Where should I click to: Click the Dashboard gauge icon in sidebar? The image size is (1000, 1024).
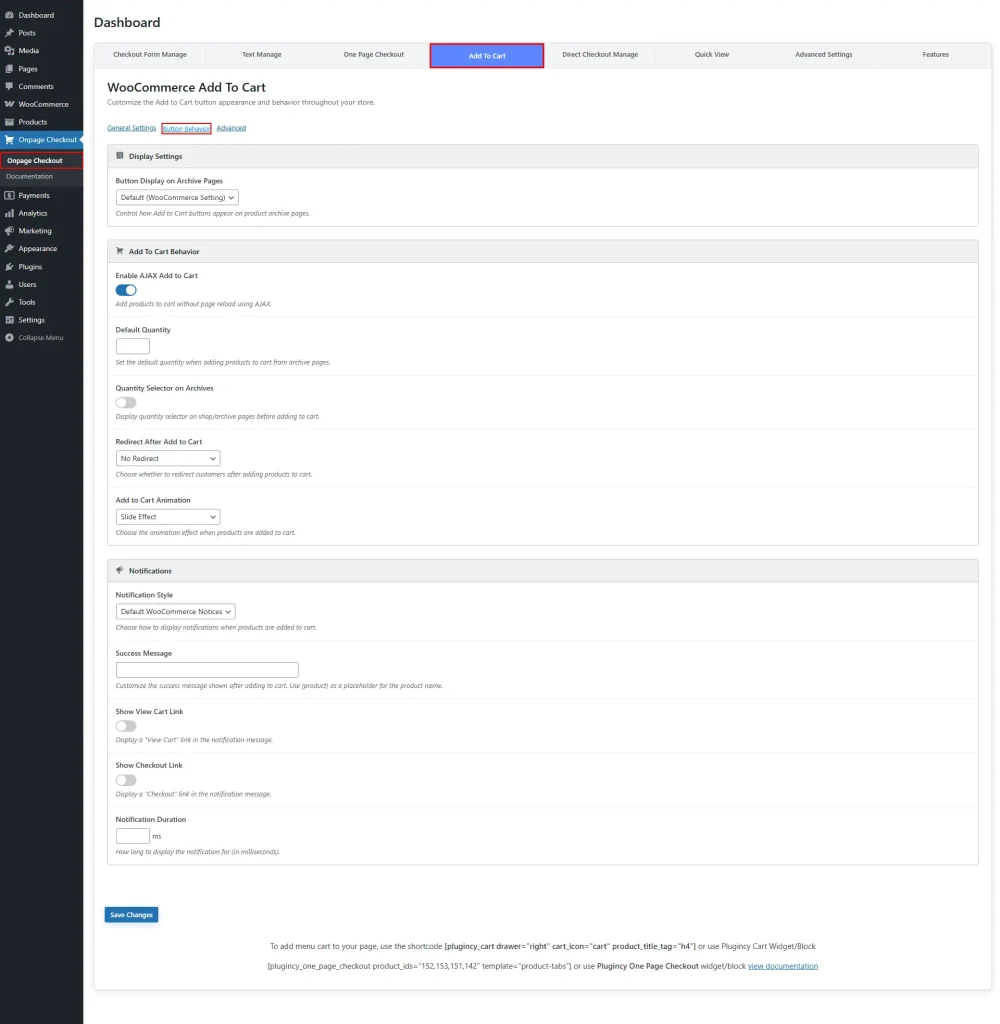(x=9, y=15)
